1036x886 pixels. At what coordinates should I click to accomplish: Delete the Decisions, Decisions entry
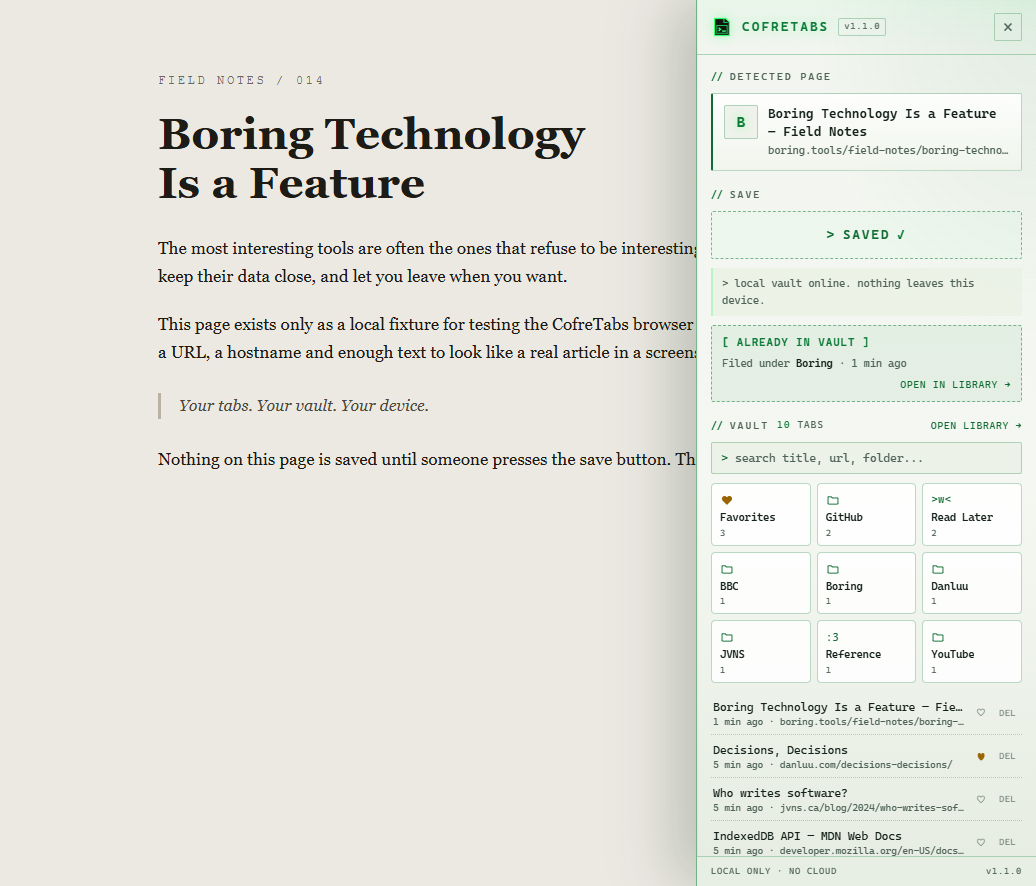point(1007,757)
